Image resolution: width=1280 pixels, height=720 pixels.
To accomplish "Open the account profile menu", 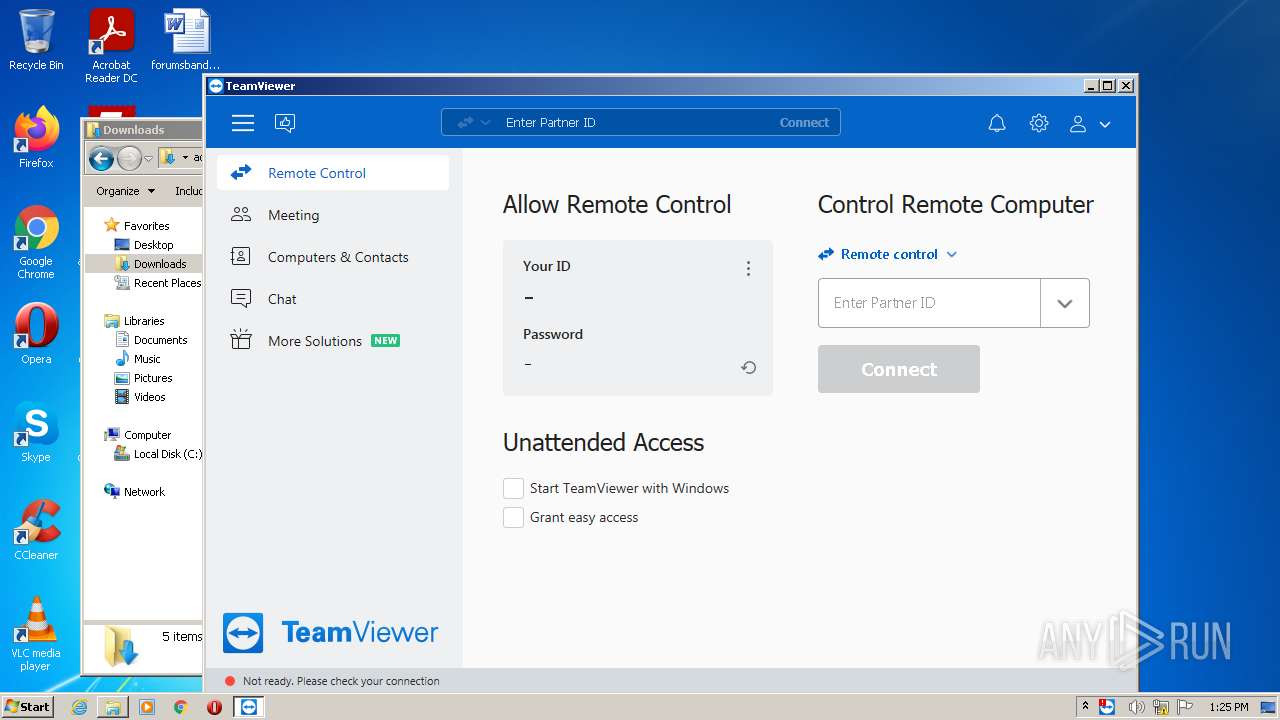I will [1090, 124].
